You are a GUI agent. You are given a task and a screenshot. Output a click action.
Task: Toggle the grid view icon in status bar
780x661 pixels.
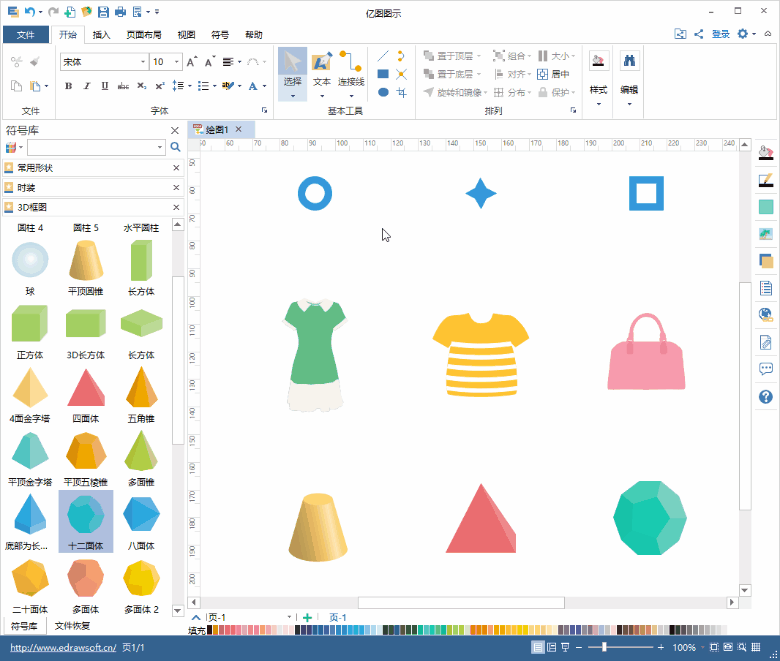(x=756, y=647)
